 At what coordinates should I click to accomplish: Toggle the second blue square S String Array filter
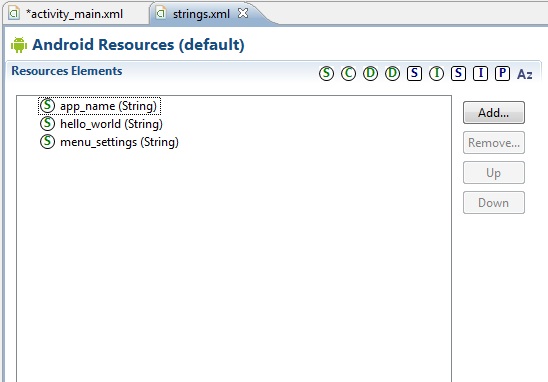(459, 73)
